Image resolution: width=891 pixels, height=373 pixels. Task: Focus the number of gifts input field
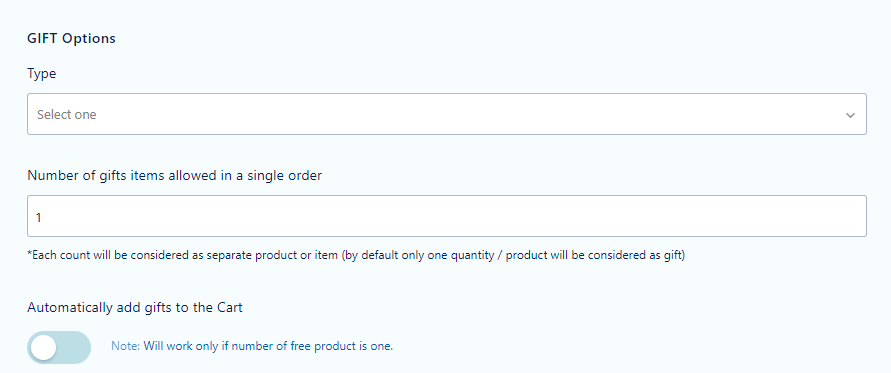(x=447, y=216)
